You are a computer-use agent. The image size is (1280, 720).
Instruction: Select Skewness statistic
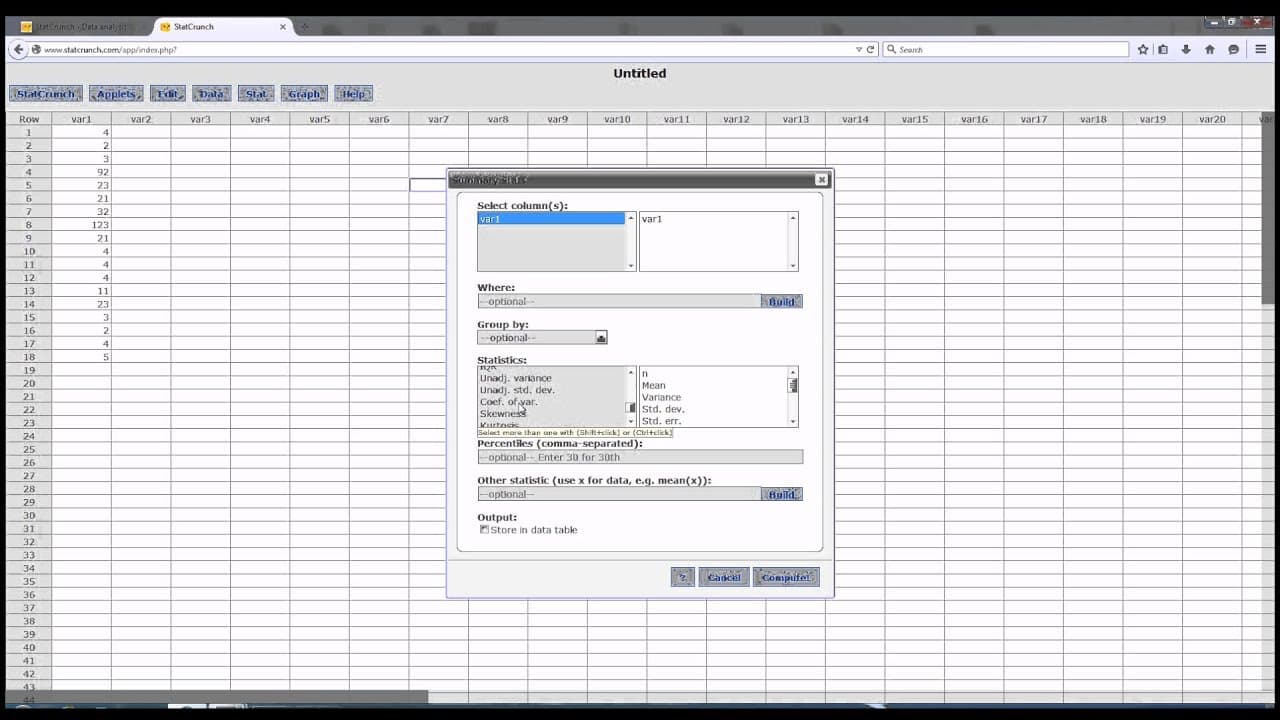[x=502, y=414]
